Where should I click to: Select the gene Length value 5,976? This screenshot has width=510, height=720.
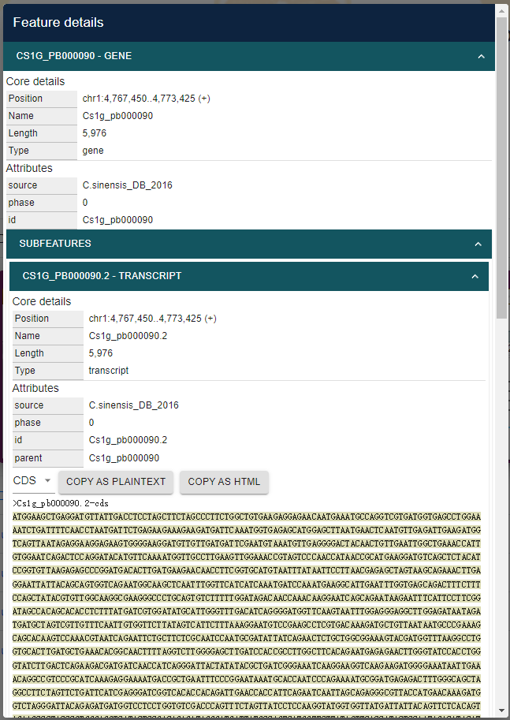tap(94, 133)
